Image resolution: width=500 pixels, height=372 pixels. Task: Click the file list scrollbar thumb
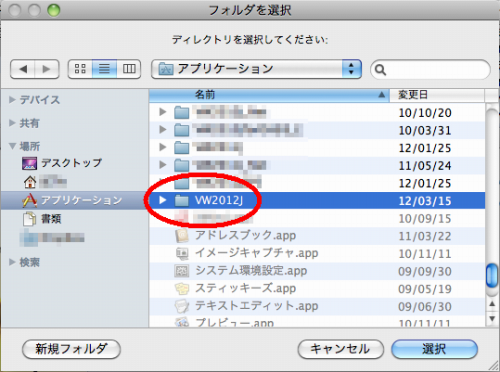tap(492, 275)
